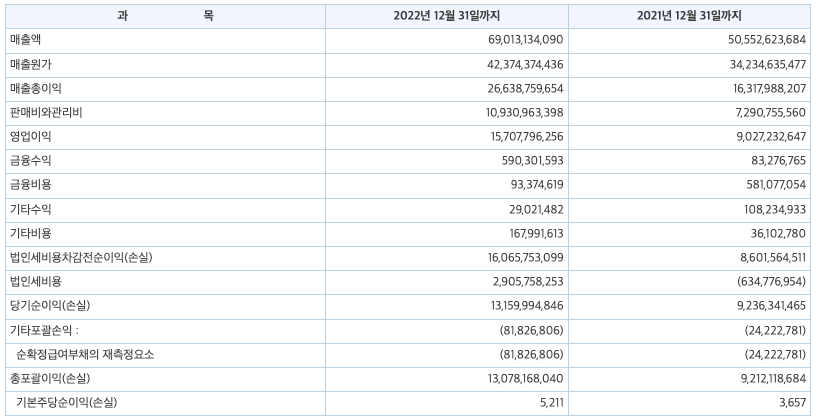Viewport: 819px width, 420px height.
Task: Click the value 42,374,374,436
Action: coord(526,64)
